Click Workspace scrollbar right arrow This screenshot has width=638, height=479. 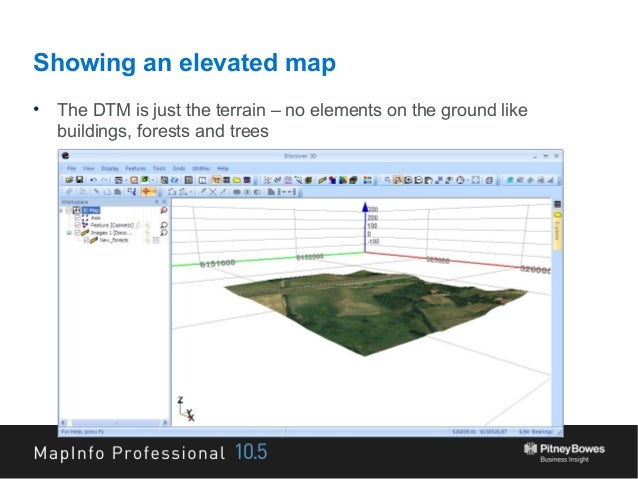click(165, 422)
